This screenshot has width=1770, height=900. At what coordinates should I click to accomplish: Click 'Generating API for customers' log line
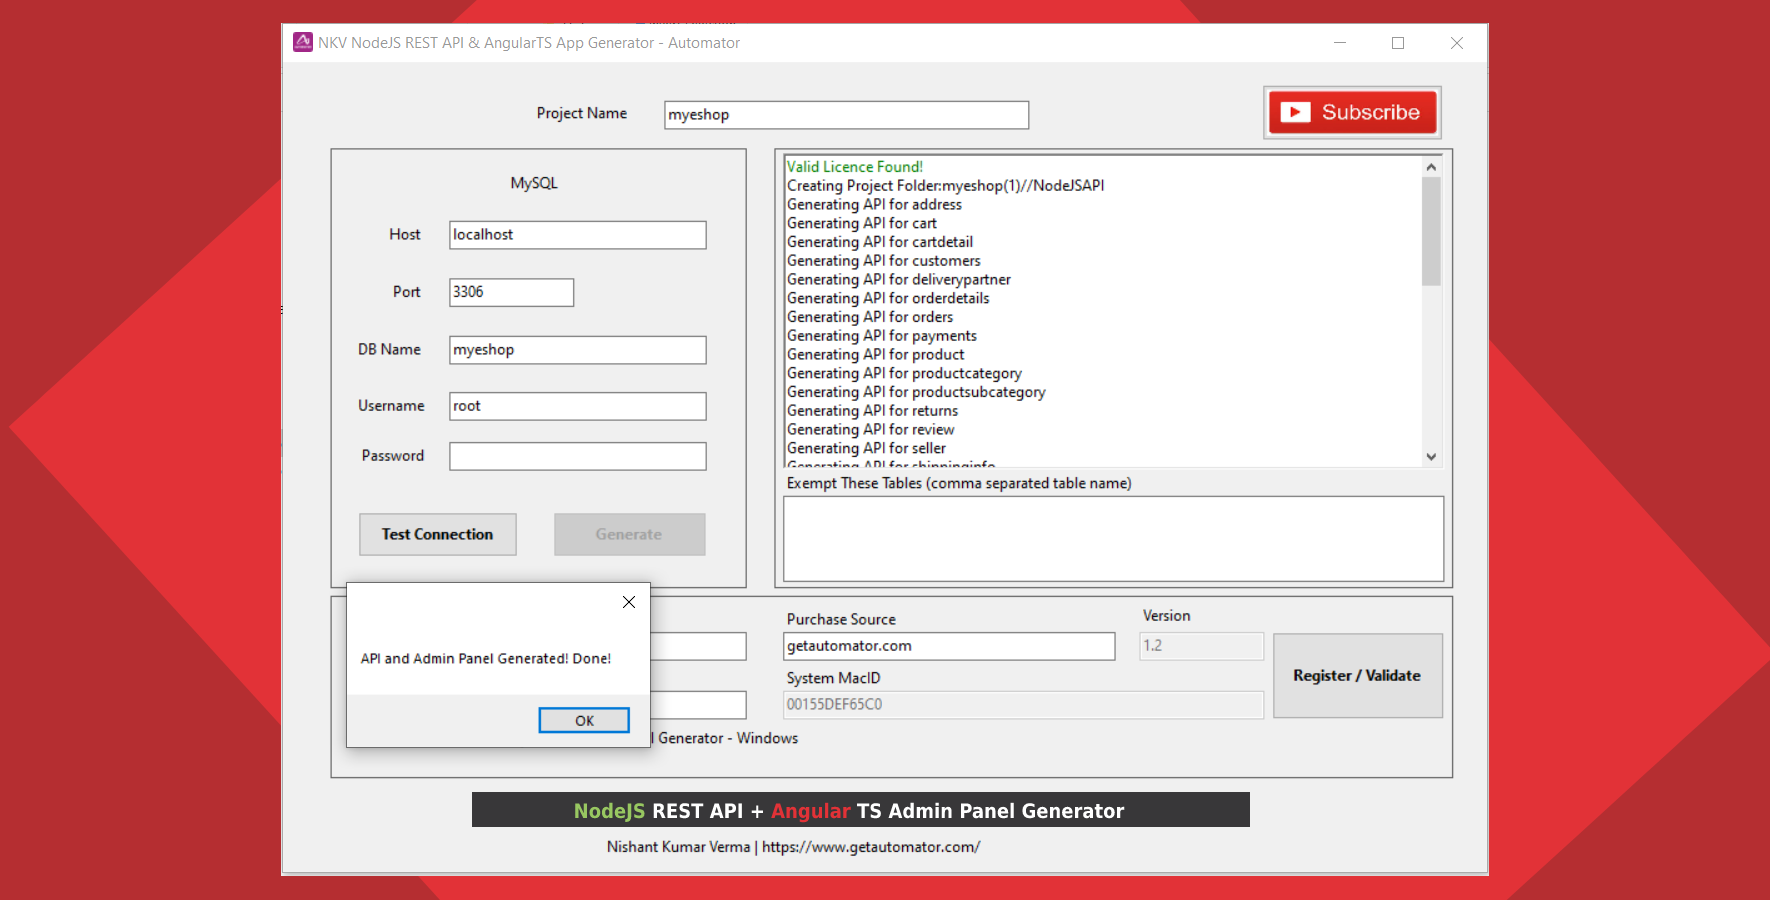(x=884, y=261)
